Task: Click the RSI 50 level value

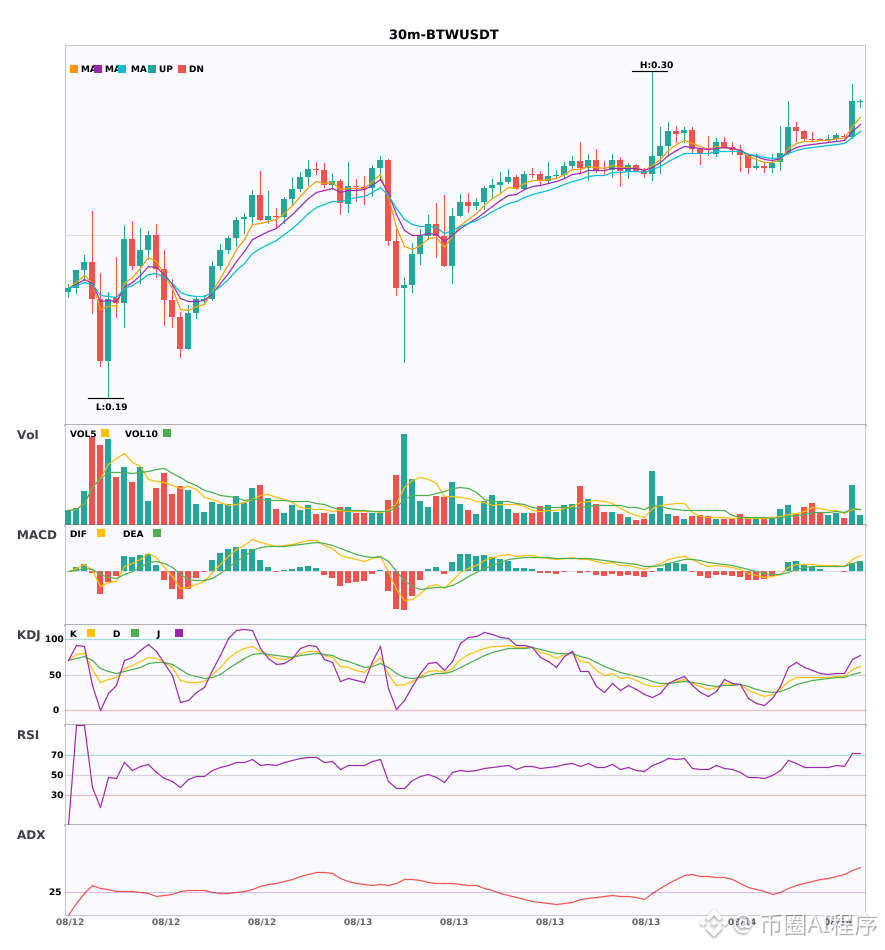Action: click(58, 775)
